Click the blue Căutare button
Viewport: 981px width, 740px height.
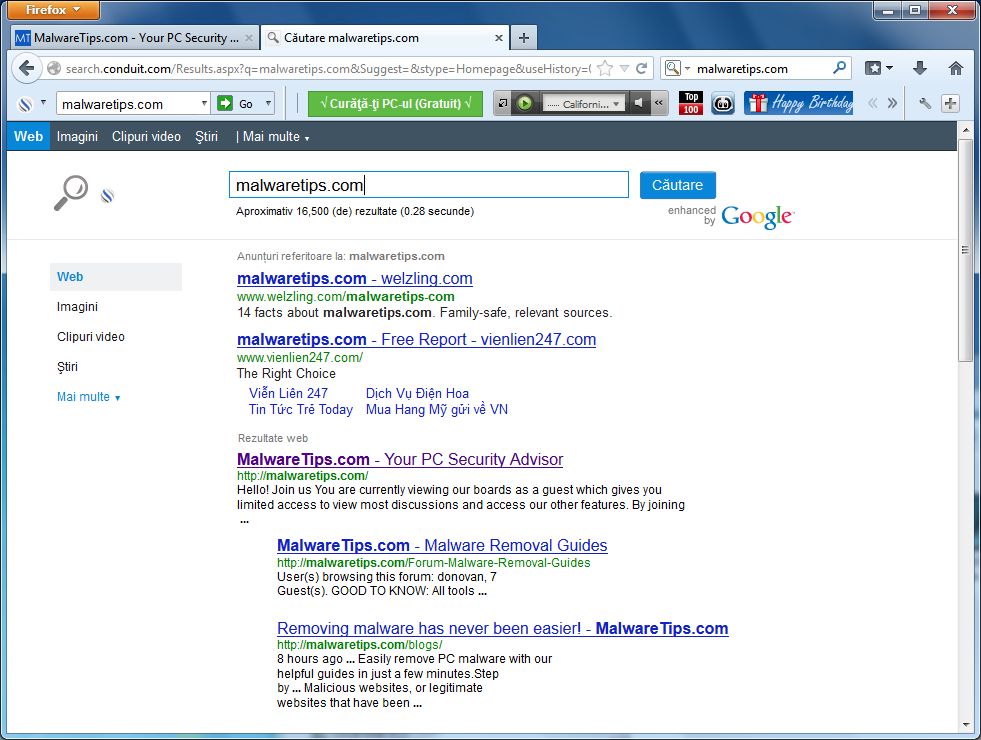pyautogui.click(x=678, y=185)
